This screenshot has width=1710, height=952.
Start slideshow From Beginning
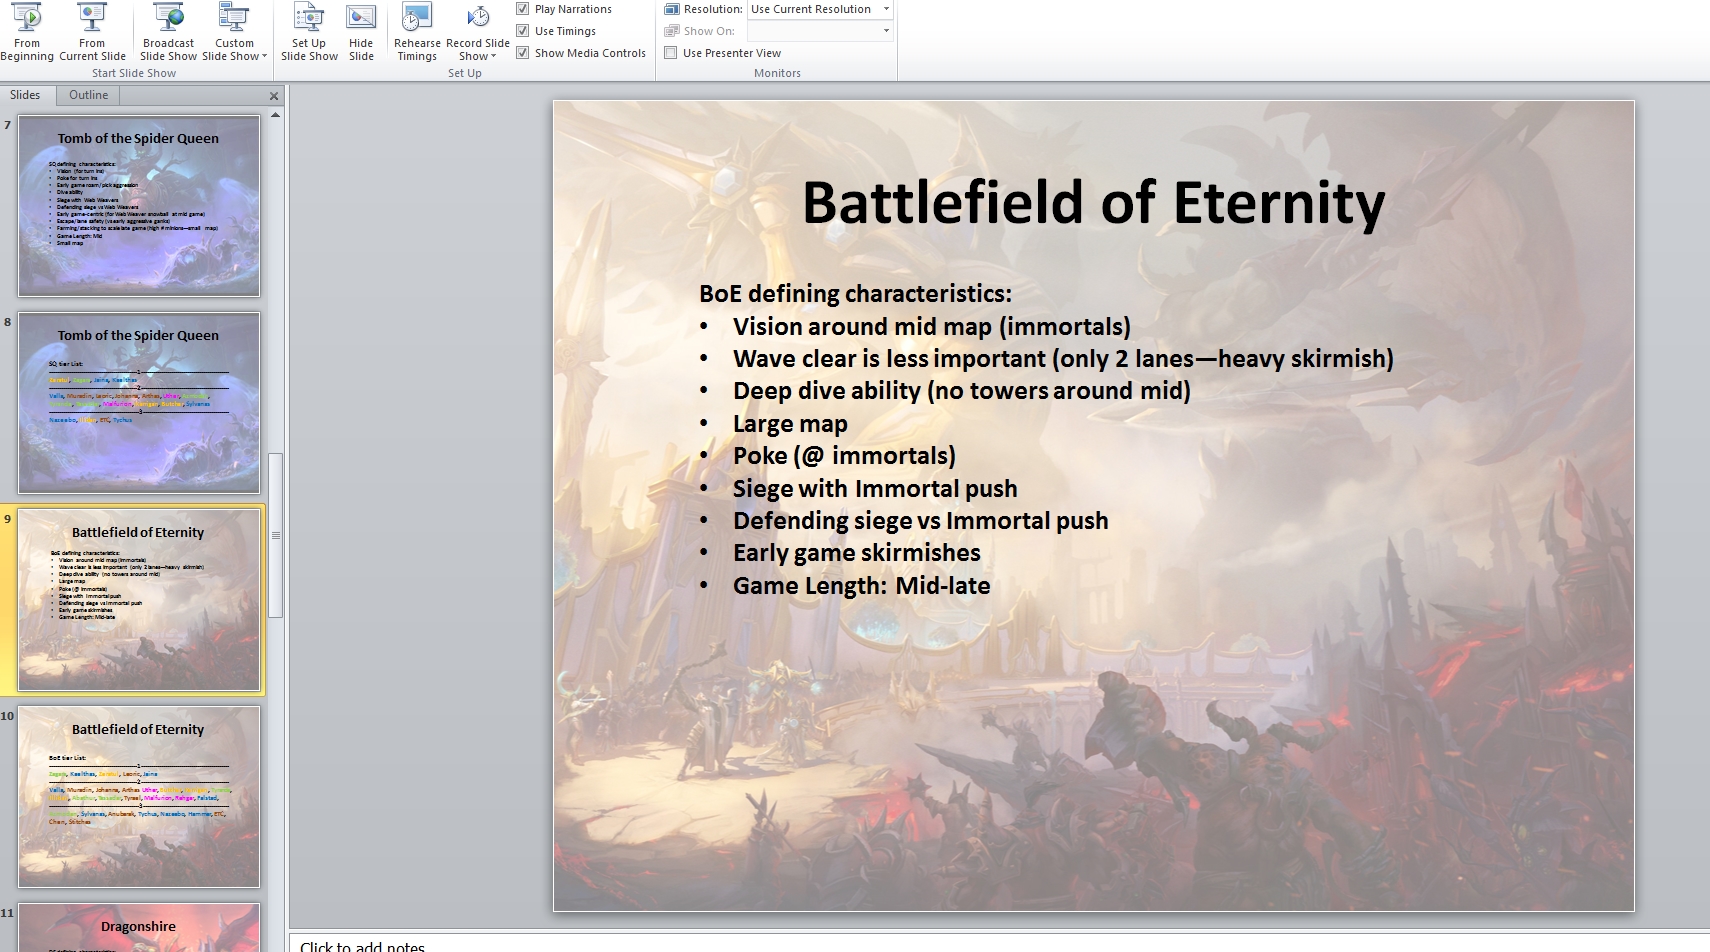(x=27, y=33)
